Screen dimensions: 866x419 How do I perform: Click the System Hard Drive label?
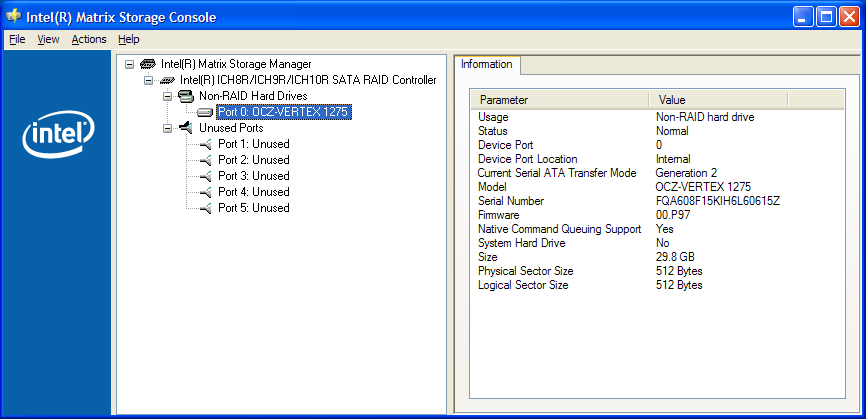click(521, 243)
